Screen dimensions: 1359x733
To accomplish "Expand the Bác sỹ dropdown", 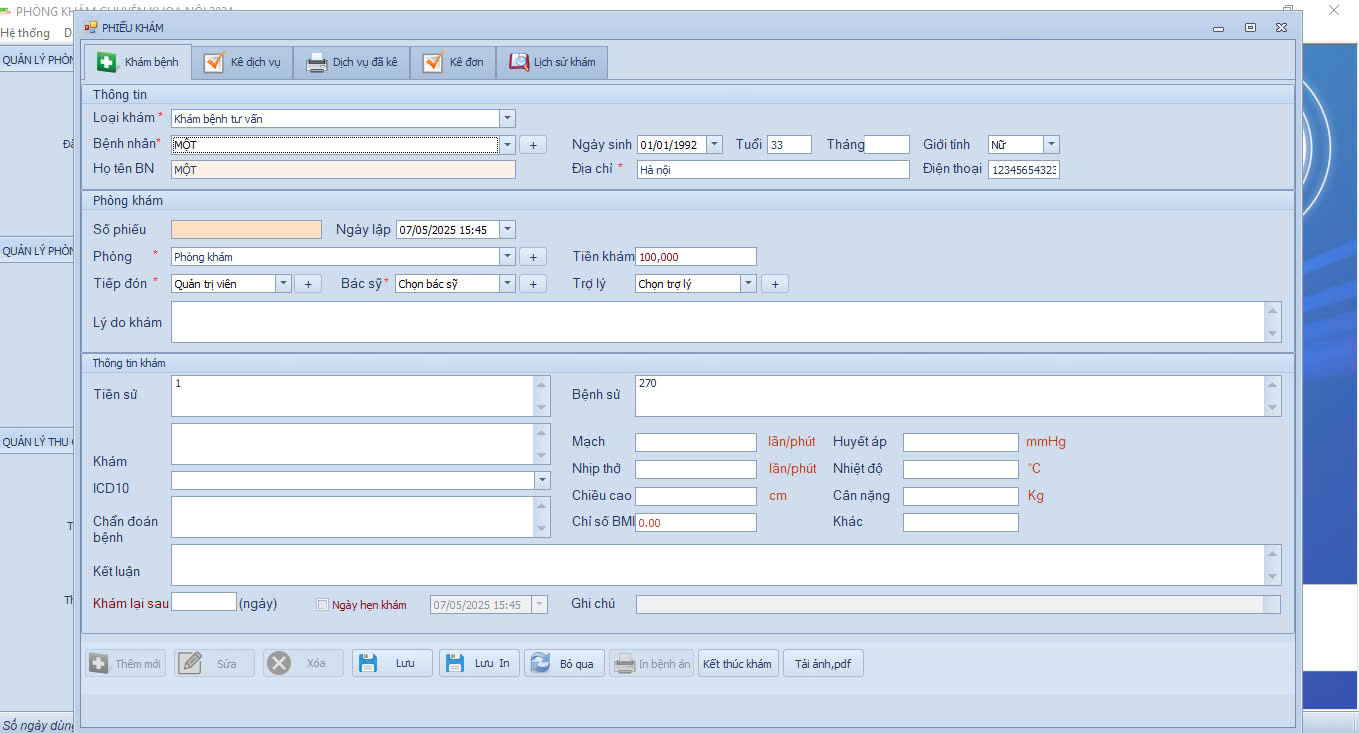I will [507, 284].
